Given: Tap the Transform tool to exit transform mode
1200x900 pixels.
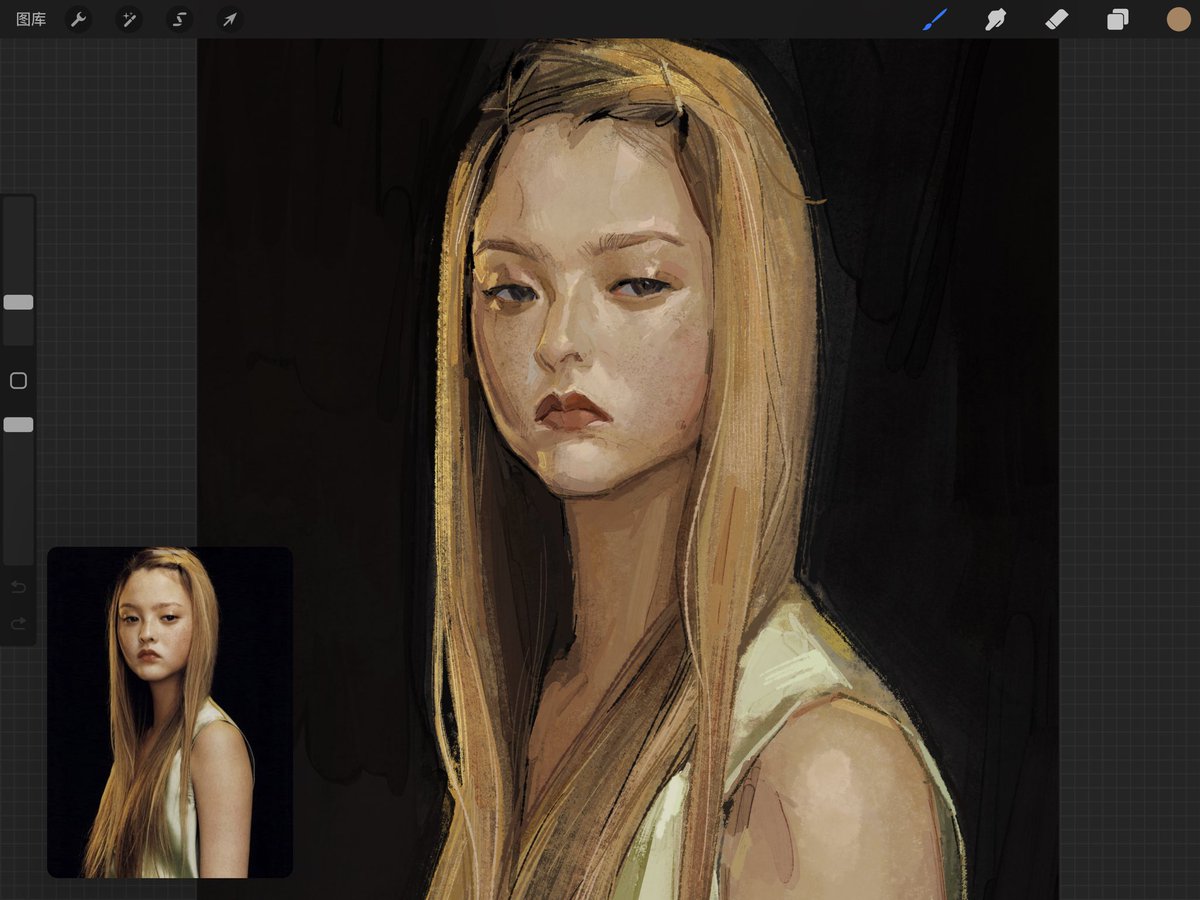Looking at the screenshot, I should 228,19.
